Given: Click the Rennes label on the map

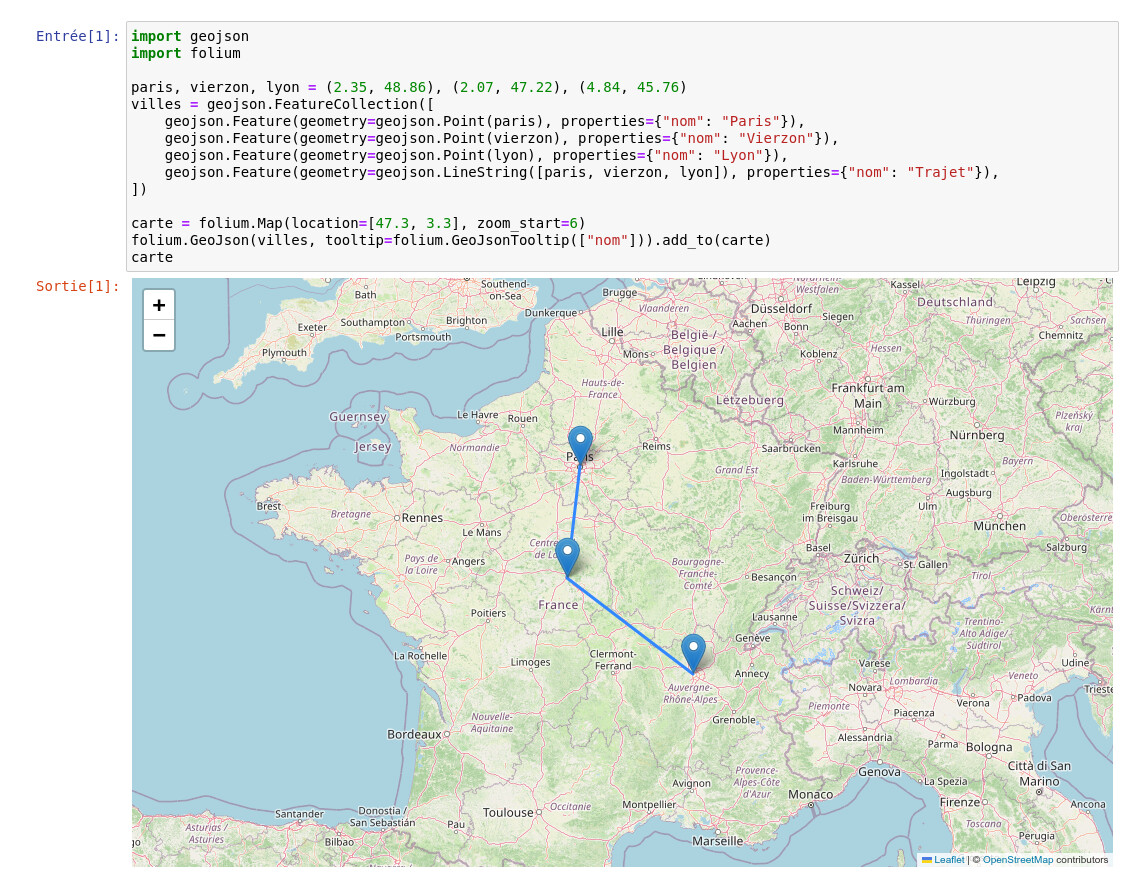Looking at the screenshot, I should (422, 518).
